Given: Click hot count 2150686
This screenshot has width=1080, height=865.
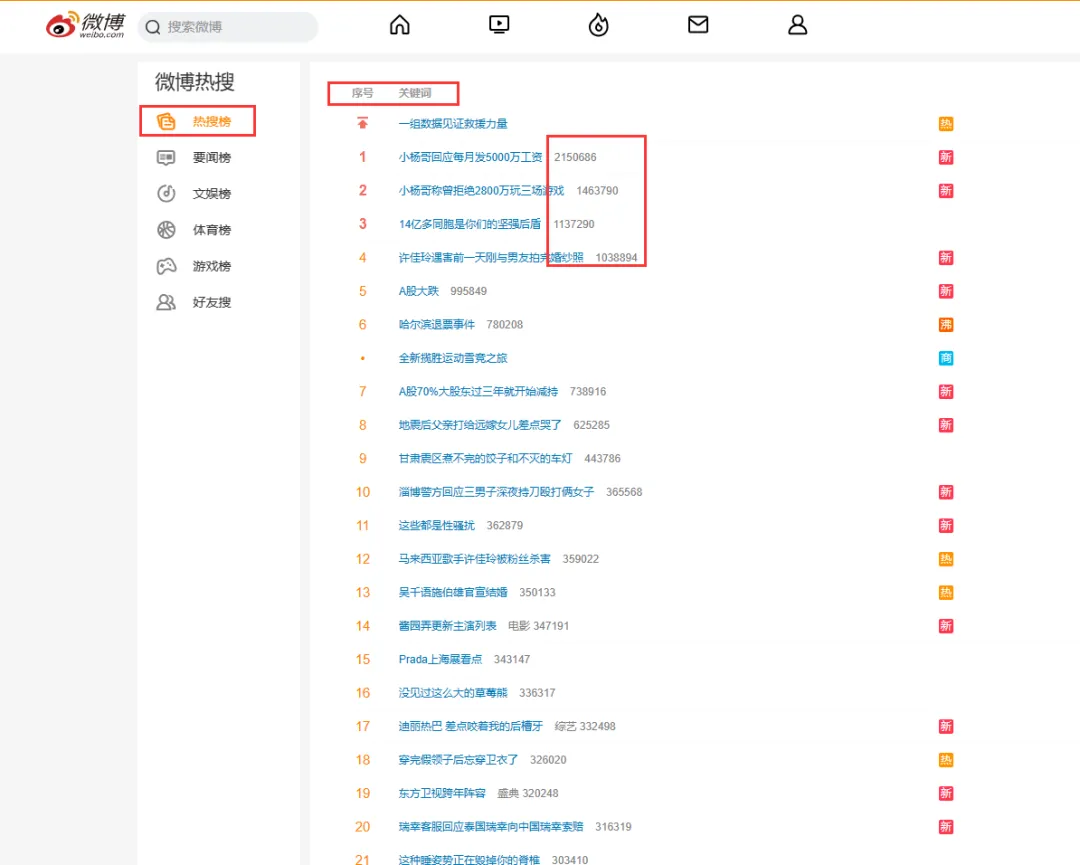Looking at the screenshot, I should coord(575,157).
